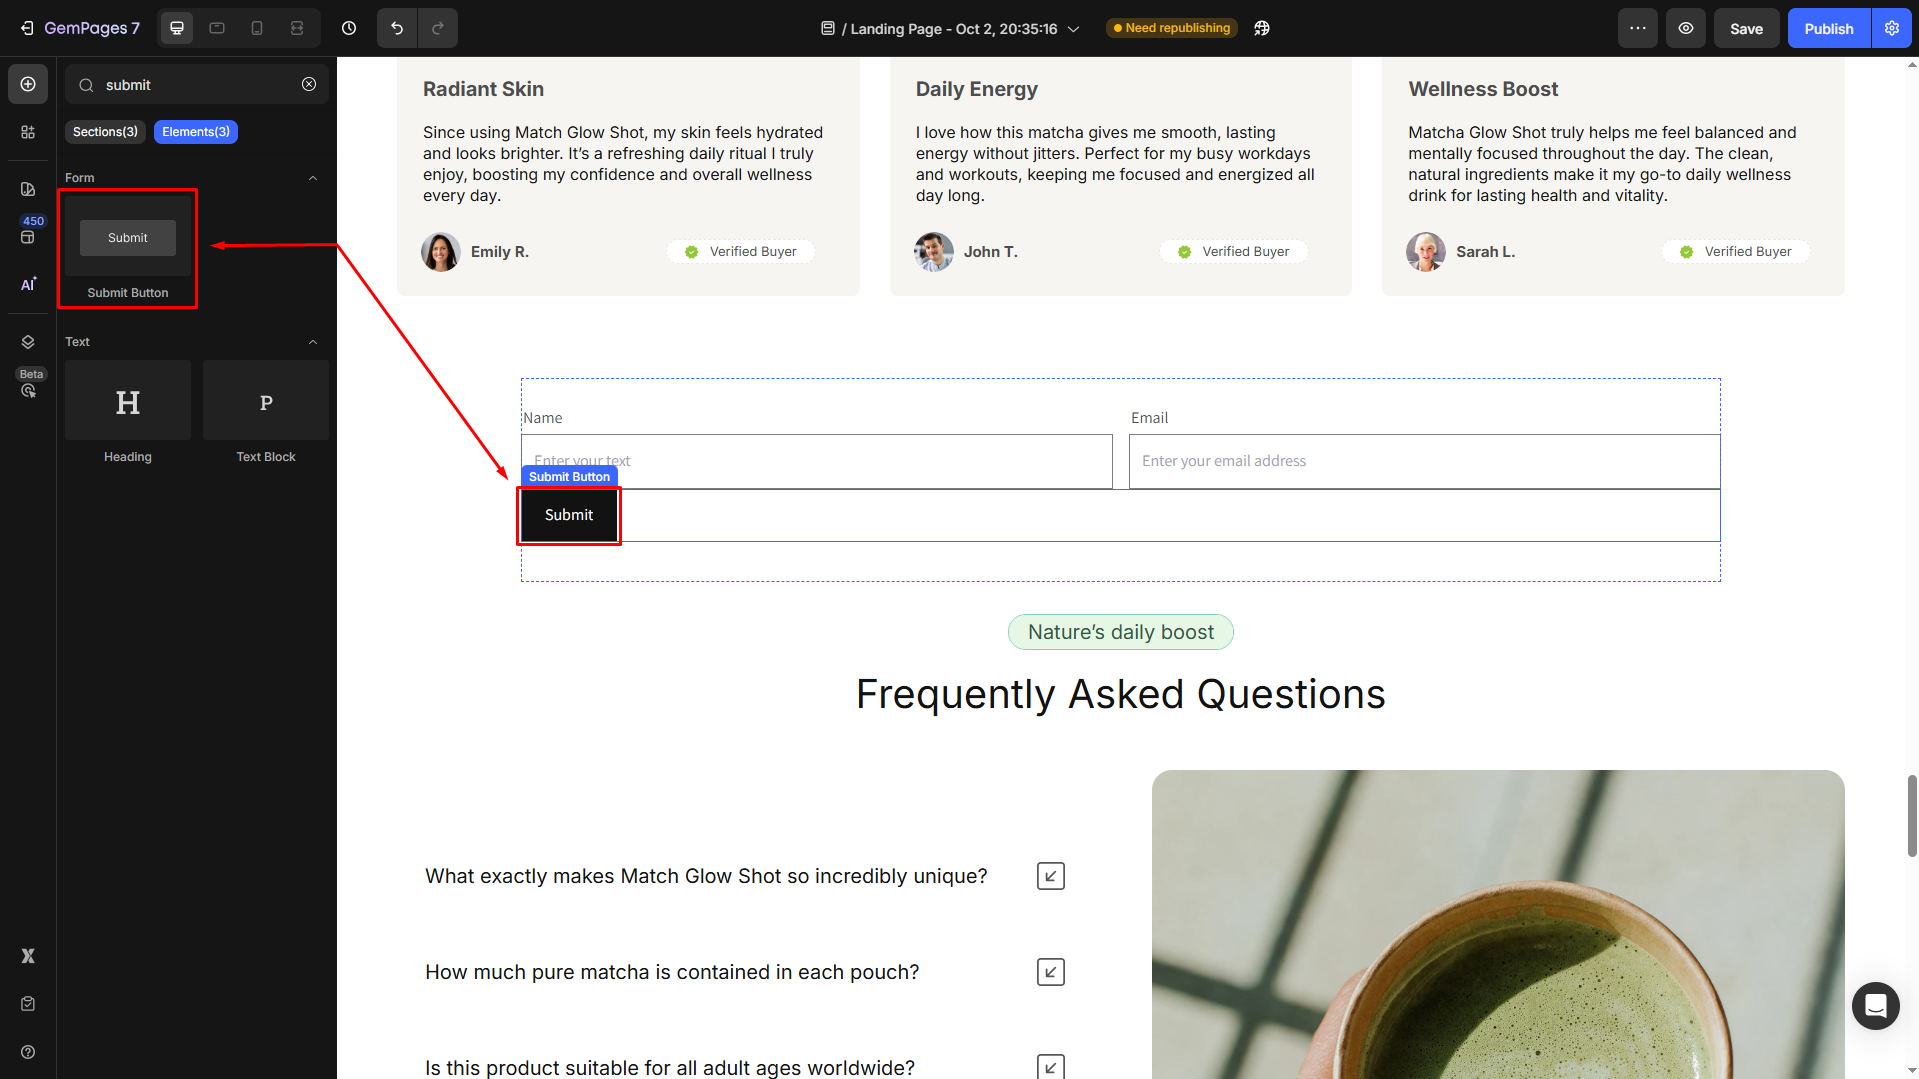The image size is (1919, 1079).
Task: Open publish settings gear icon
Action: click(x=1892, y=28)
